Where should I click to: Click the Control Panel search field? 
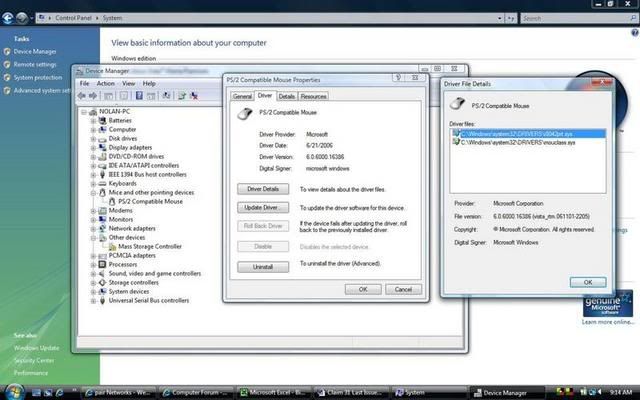(578, 18)
